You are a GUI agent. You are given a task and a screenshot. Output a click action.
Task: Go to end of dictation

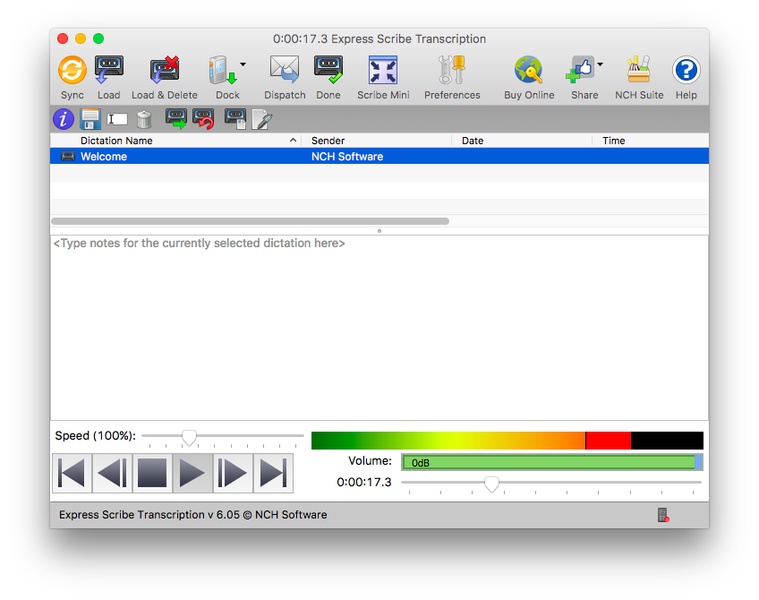(273, 473)
